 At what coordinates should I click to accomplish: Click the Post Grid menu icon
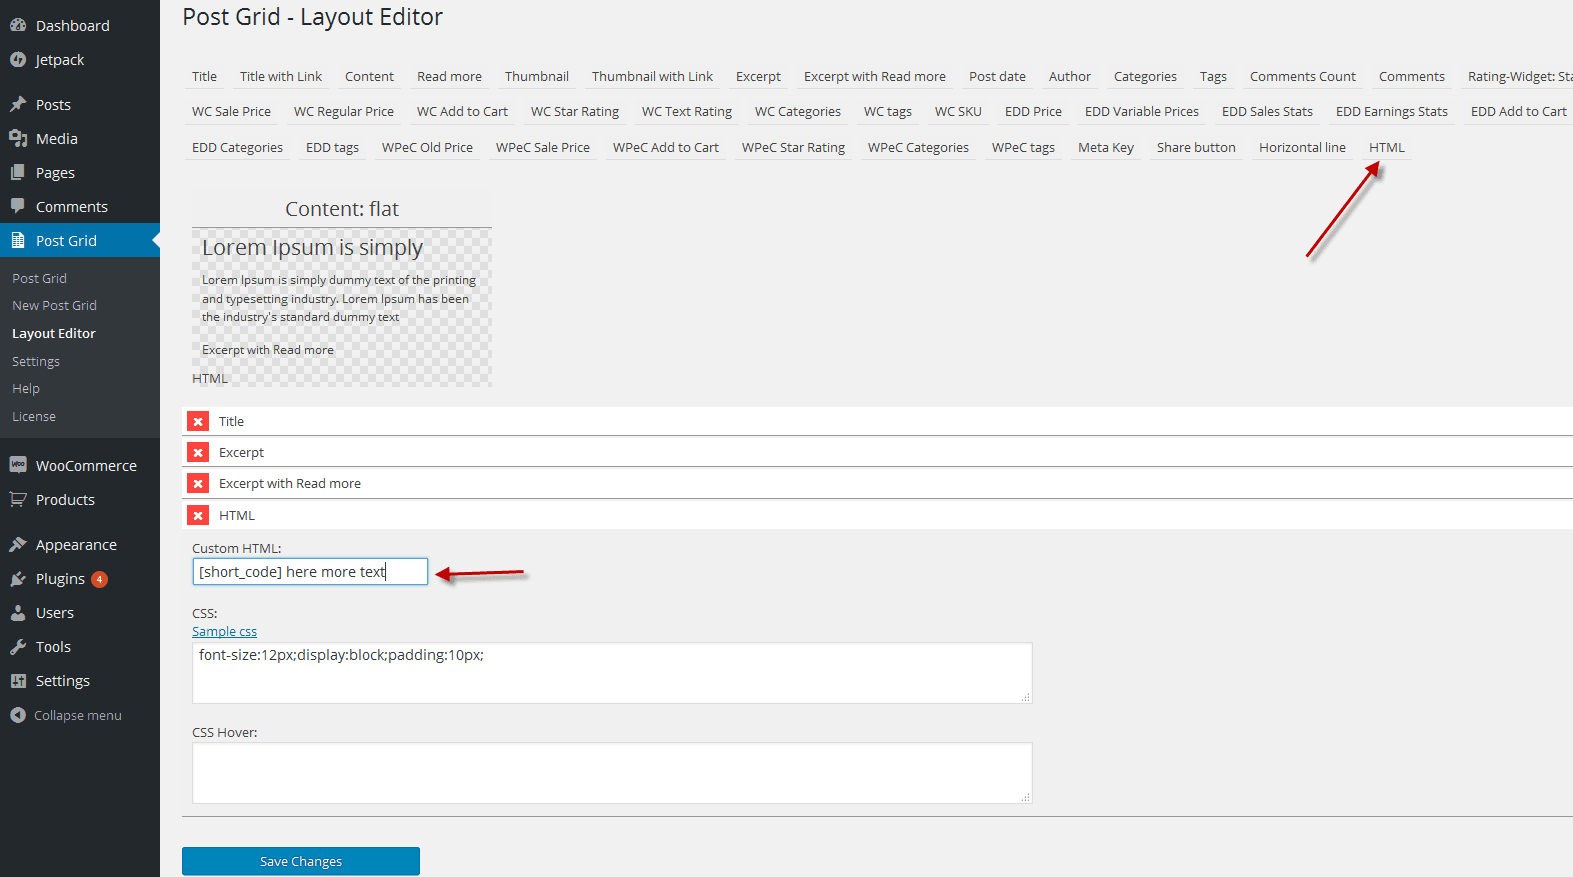tap(18, 240)
